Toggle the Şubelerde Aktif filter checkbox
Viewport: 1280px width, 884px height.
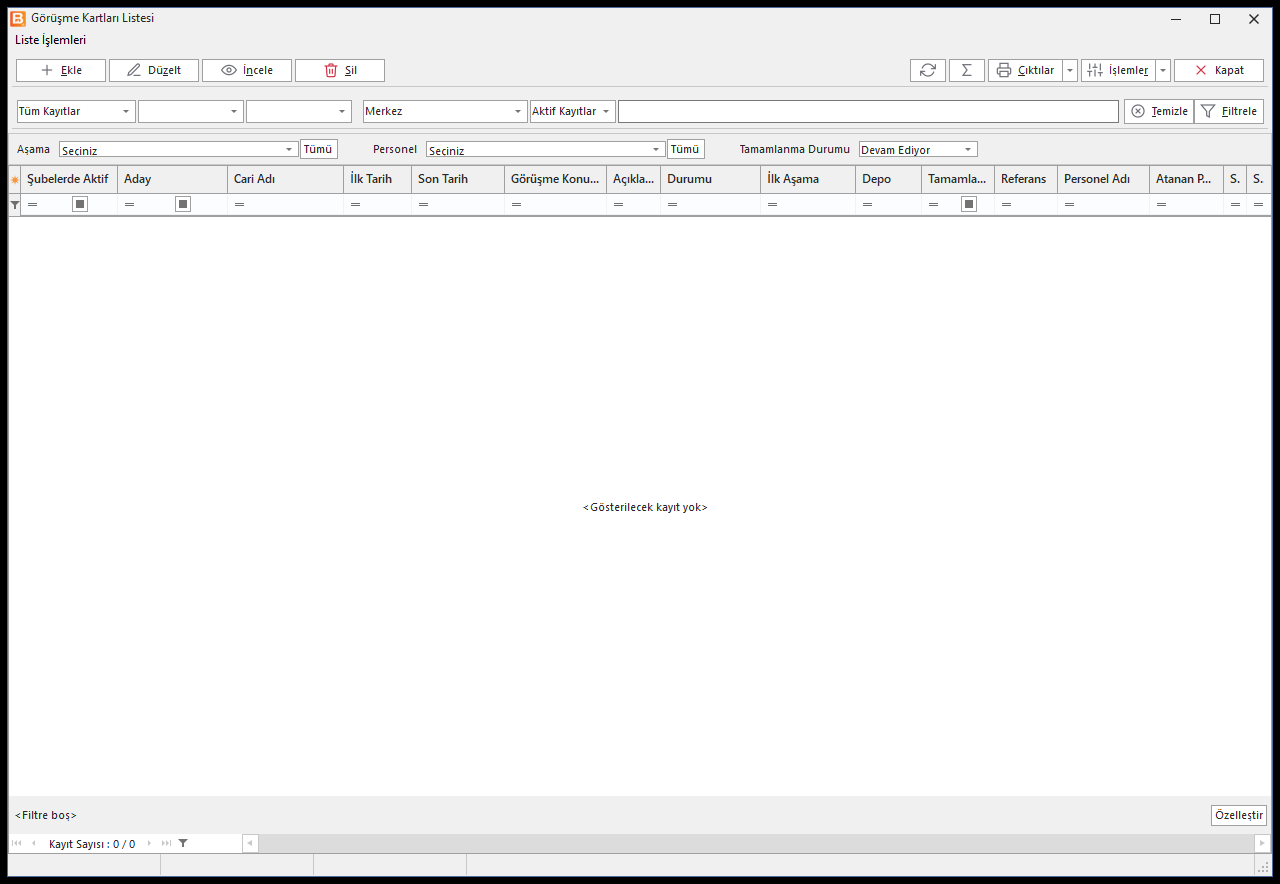(80, 204)
